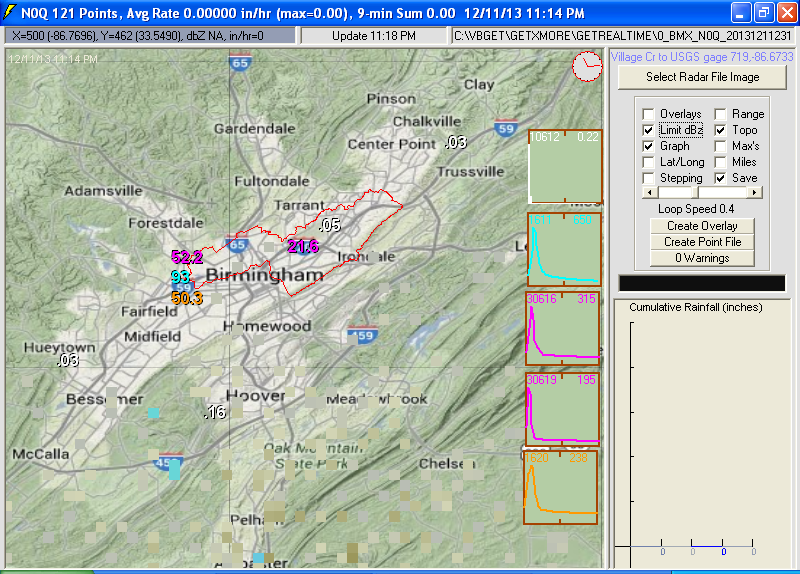Uncheck the Limit dBz option
The height and width of the screenshot is (574, 800).
649,130
